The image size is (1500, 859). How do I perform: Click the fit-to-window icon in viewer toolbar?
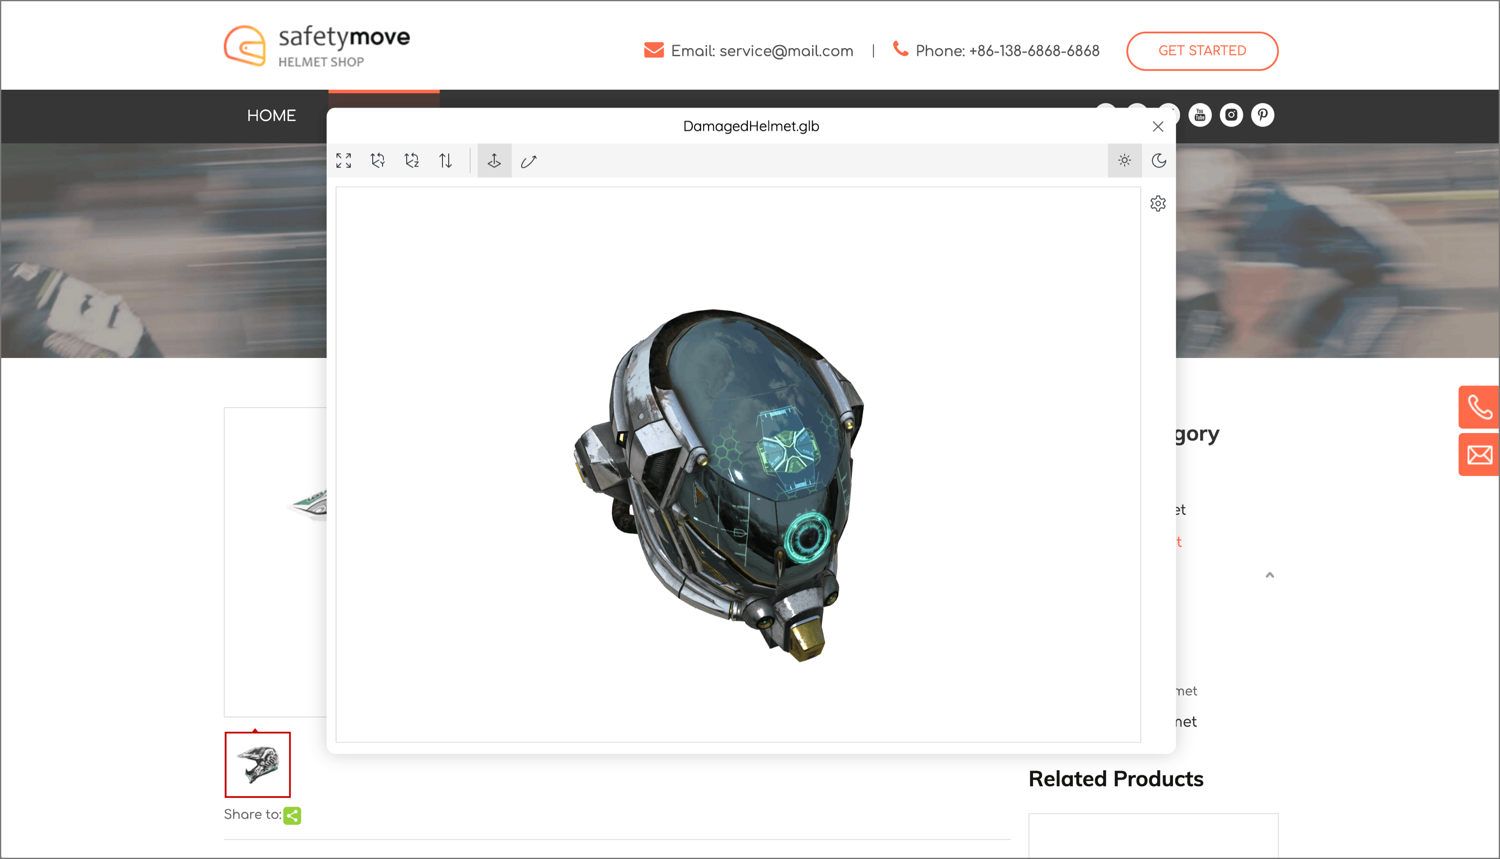(344, 161)
